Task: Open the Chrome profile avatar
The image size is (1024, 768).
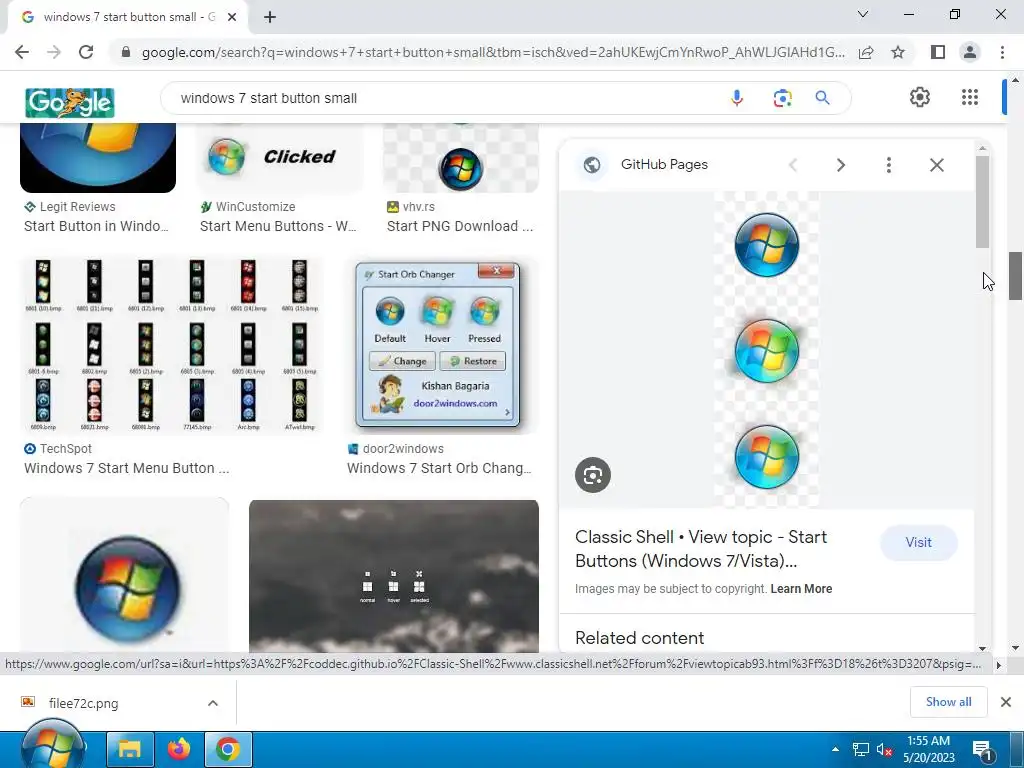Action: (x=970, y=52)
